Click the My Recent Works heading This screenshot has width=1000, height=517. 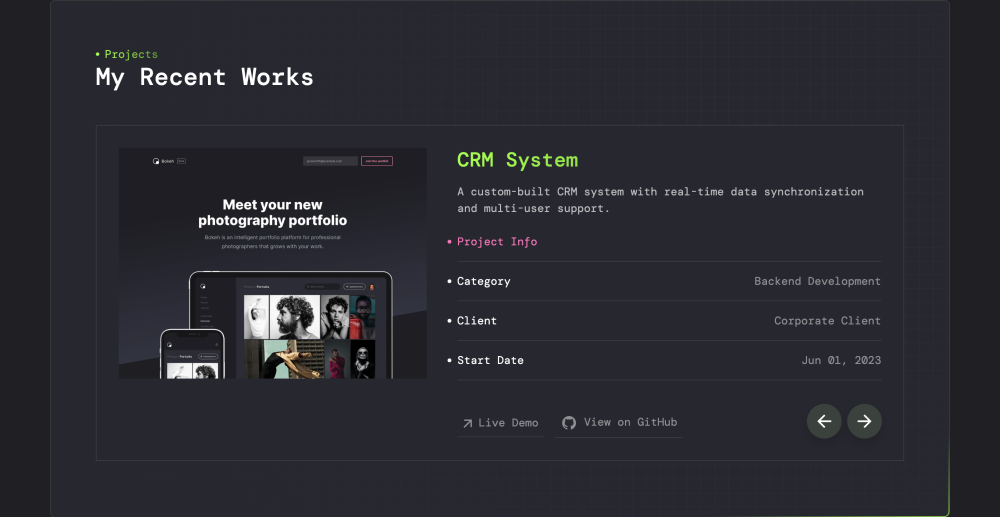click(x=204, y=77)
